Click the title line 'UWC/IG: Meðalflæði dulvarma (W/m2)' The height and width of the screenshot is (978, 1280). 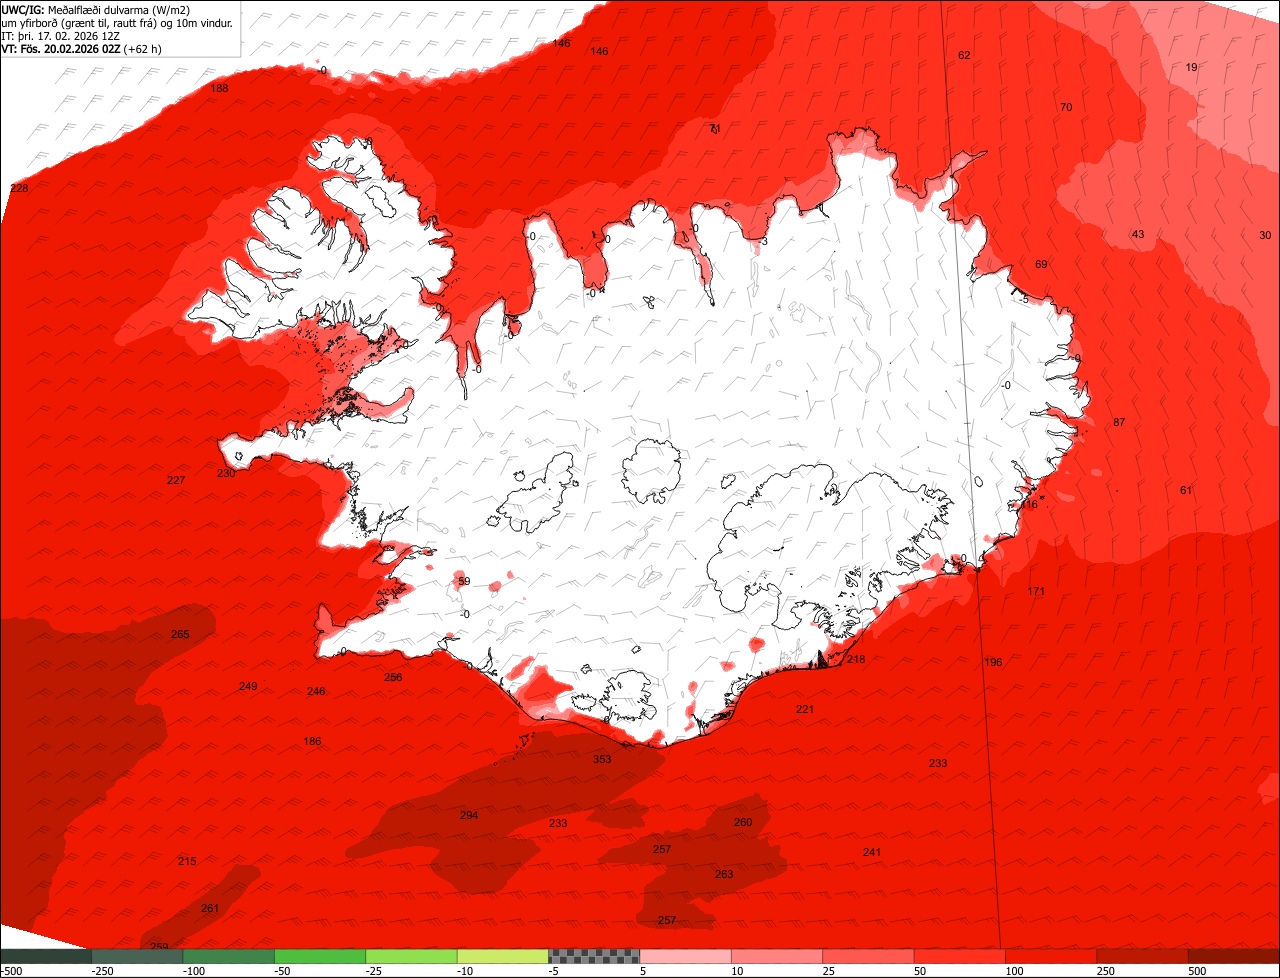pos(96,9)
